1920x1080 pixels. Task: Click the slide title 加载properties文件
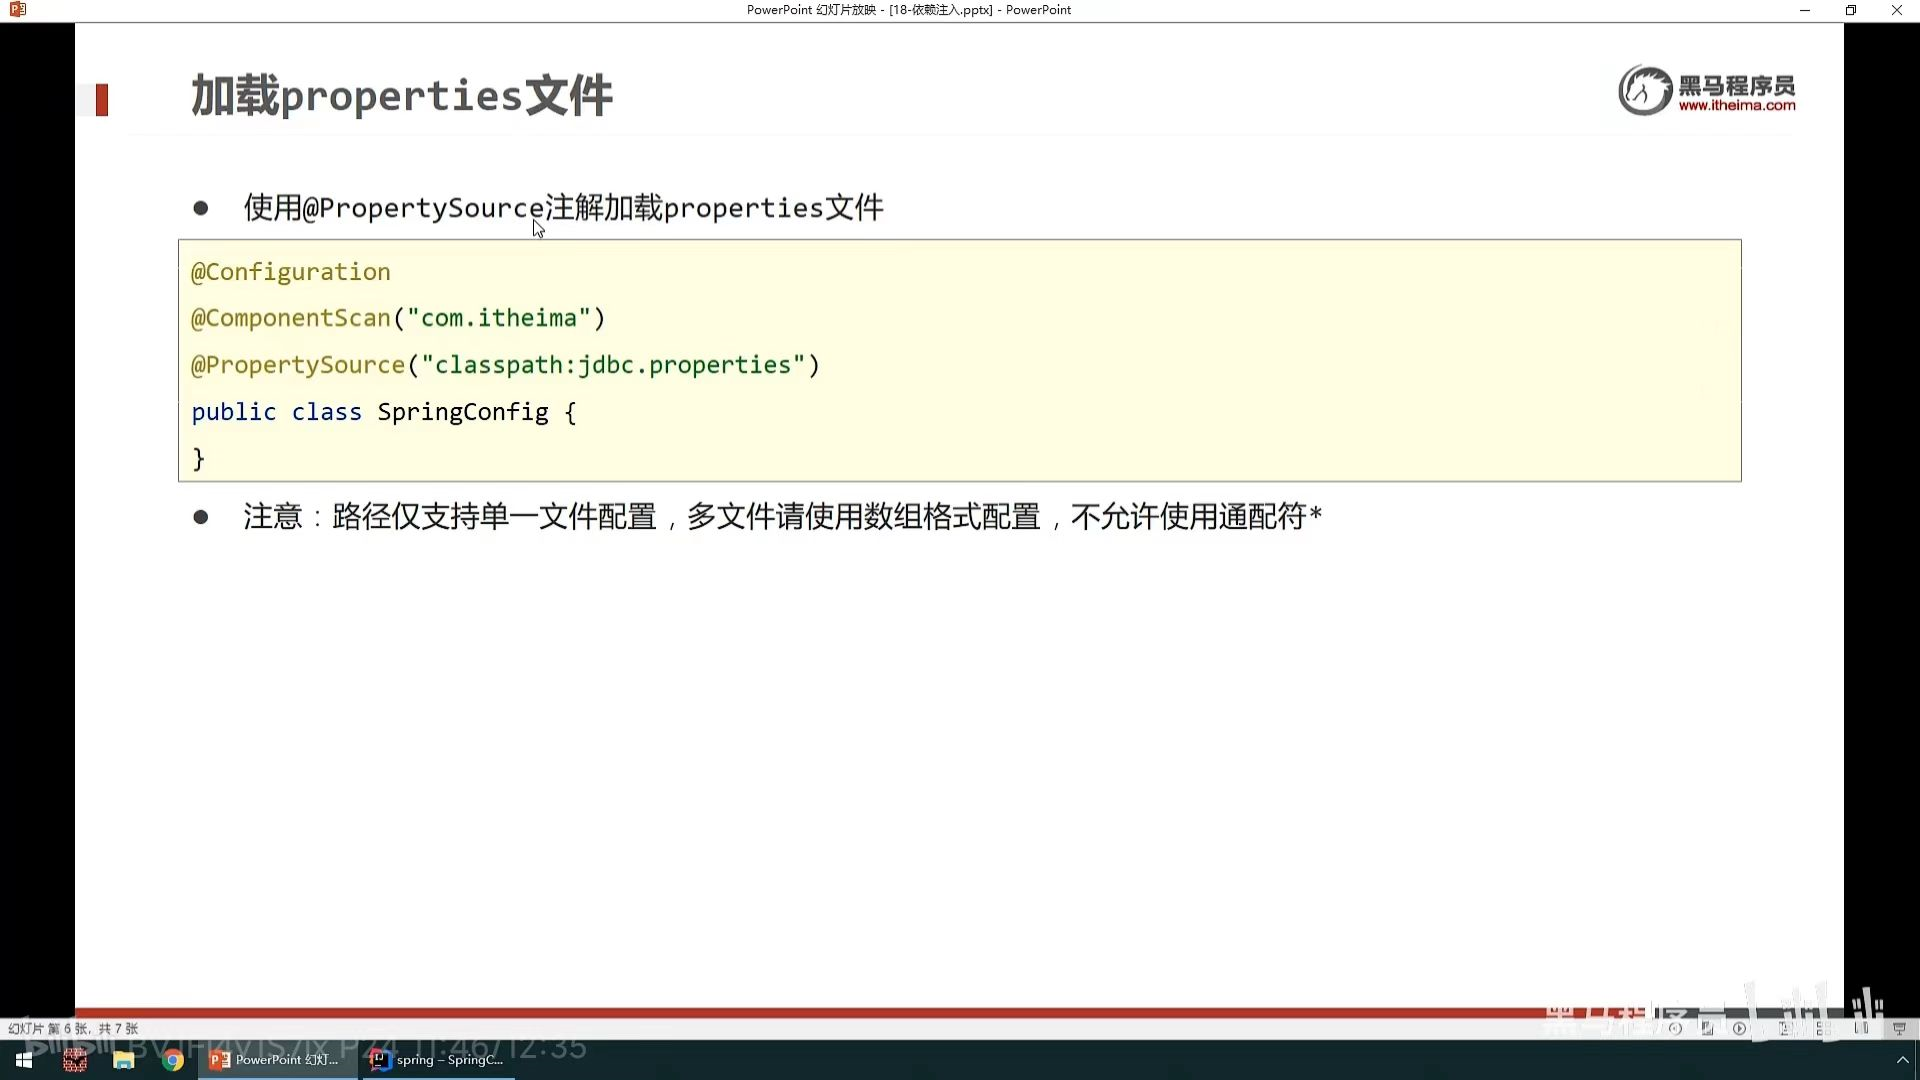pos(401,96)
